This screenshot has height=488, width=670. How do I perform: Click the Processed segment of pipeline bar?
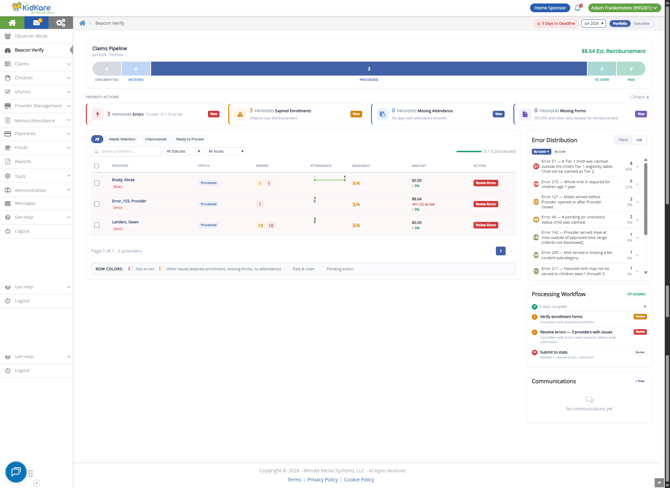(369, 69)
